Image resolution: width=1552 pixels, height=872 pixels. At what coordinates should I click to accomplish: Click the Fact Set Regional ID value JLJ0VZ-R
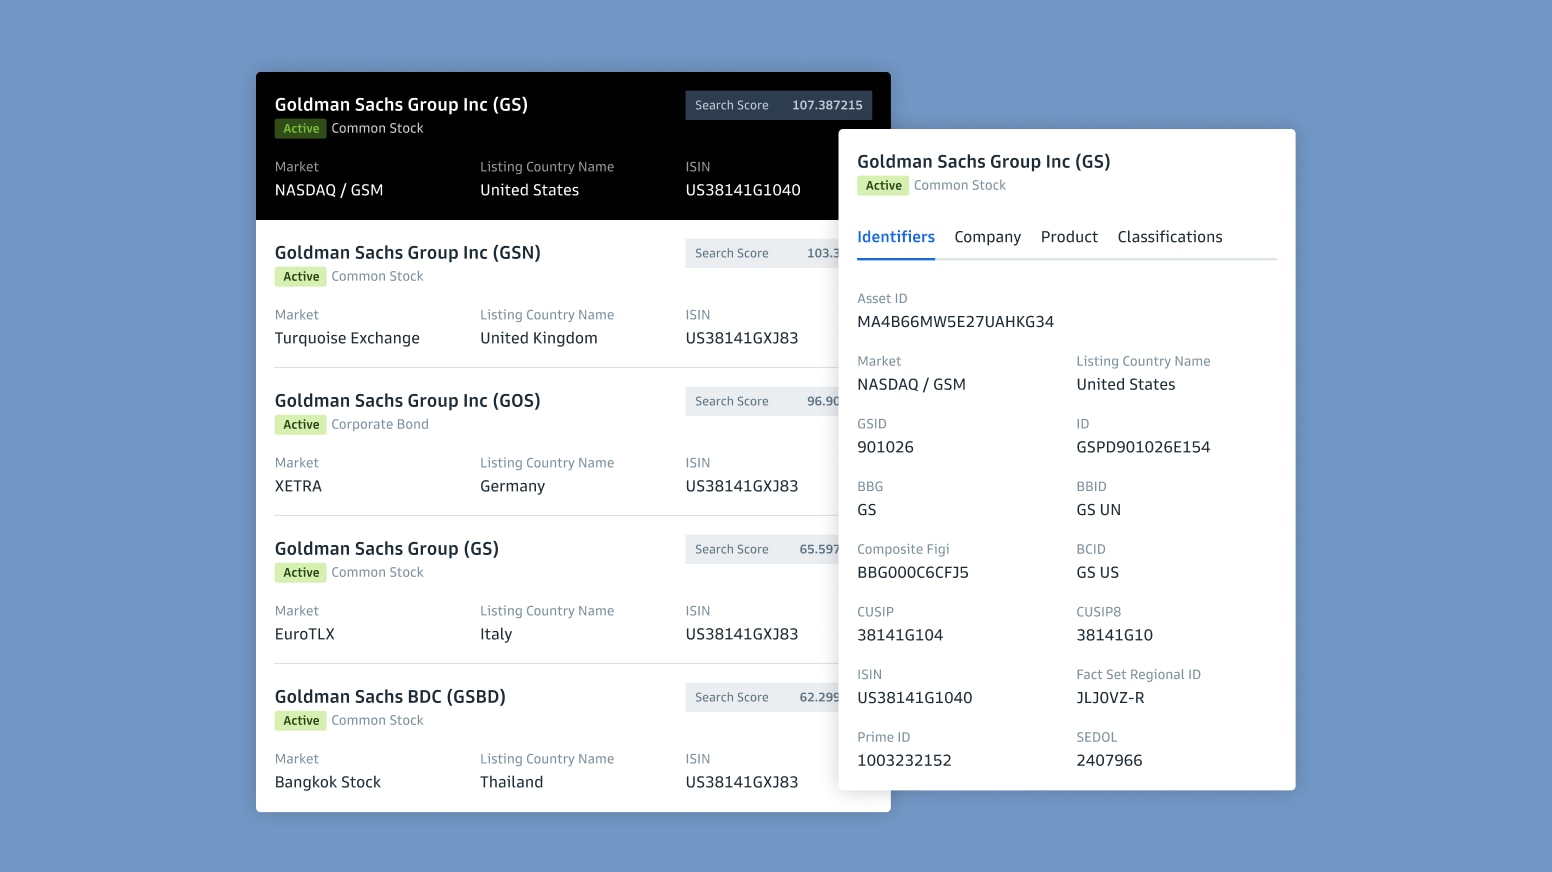point(1110,698)
